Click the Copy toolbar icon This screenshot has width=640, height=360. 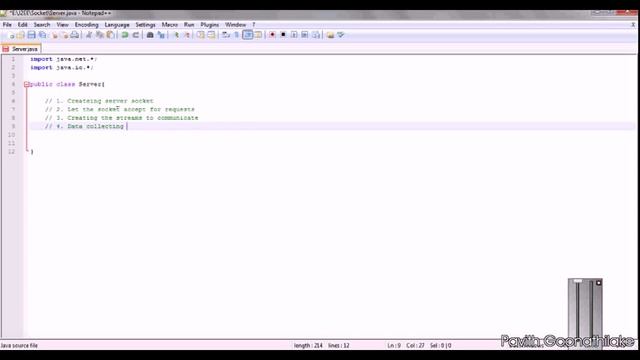[x=99, y=35]
